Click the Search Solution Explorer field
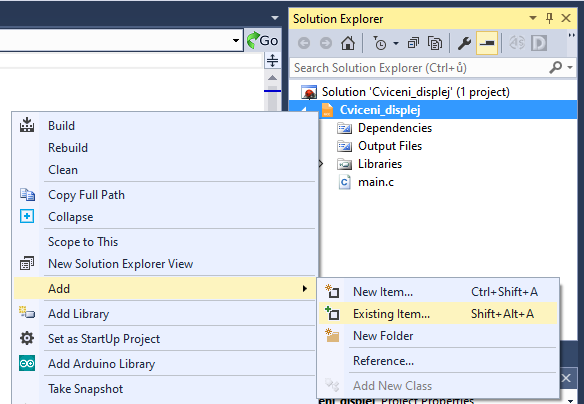The height and width of the screenshot is (404, 584). coord(417,68)
